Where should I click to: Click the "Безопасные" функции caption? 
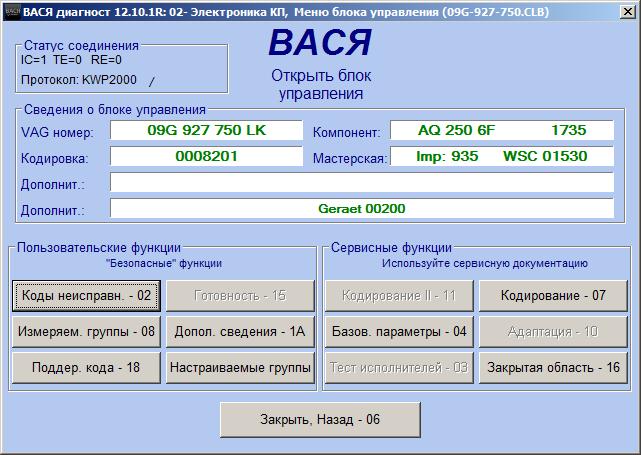click(164, 263)
